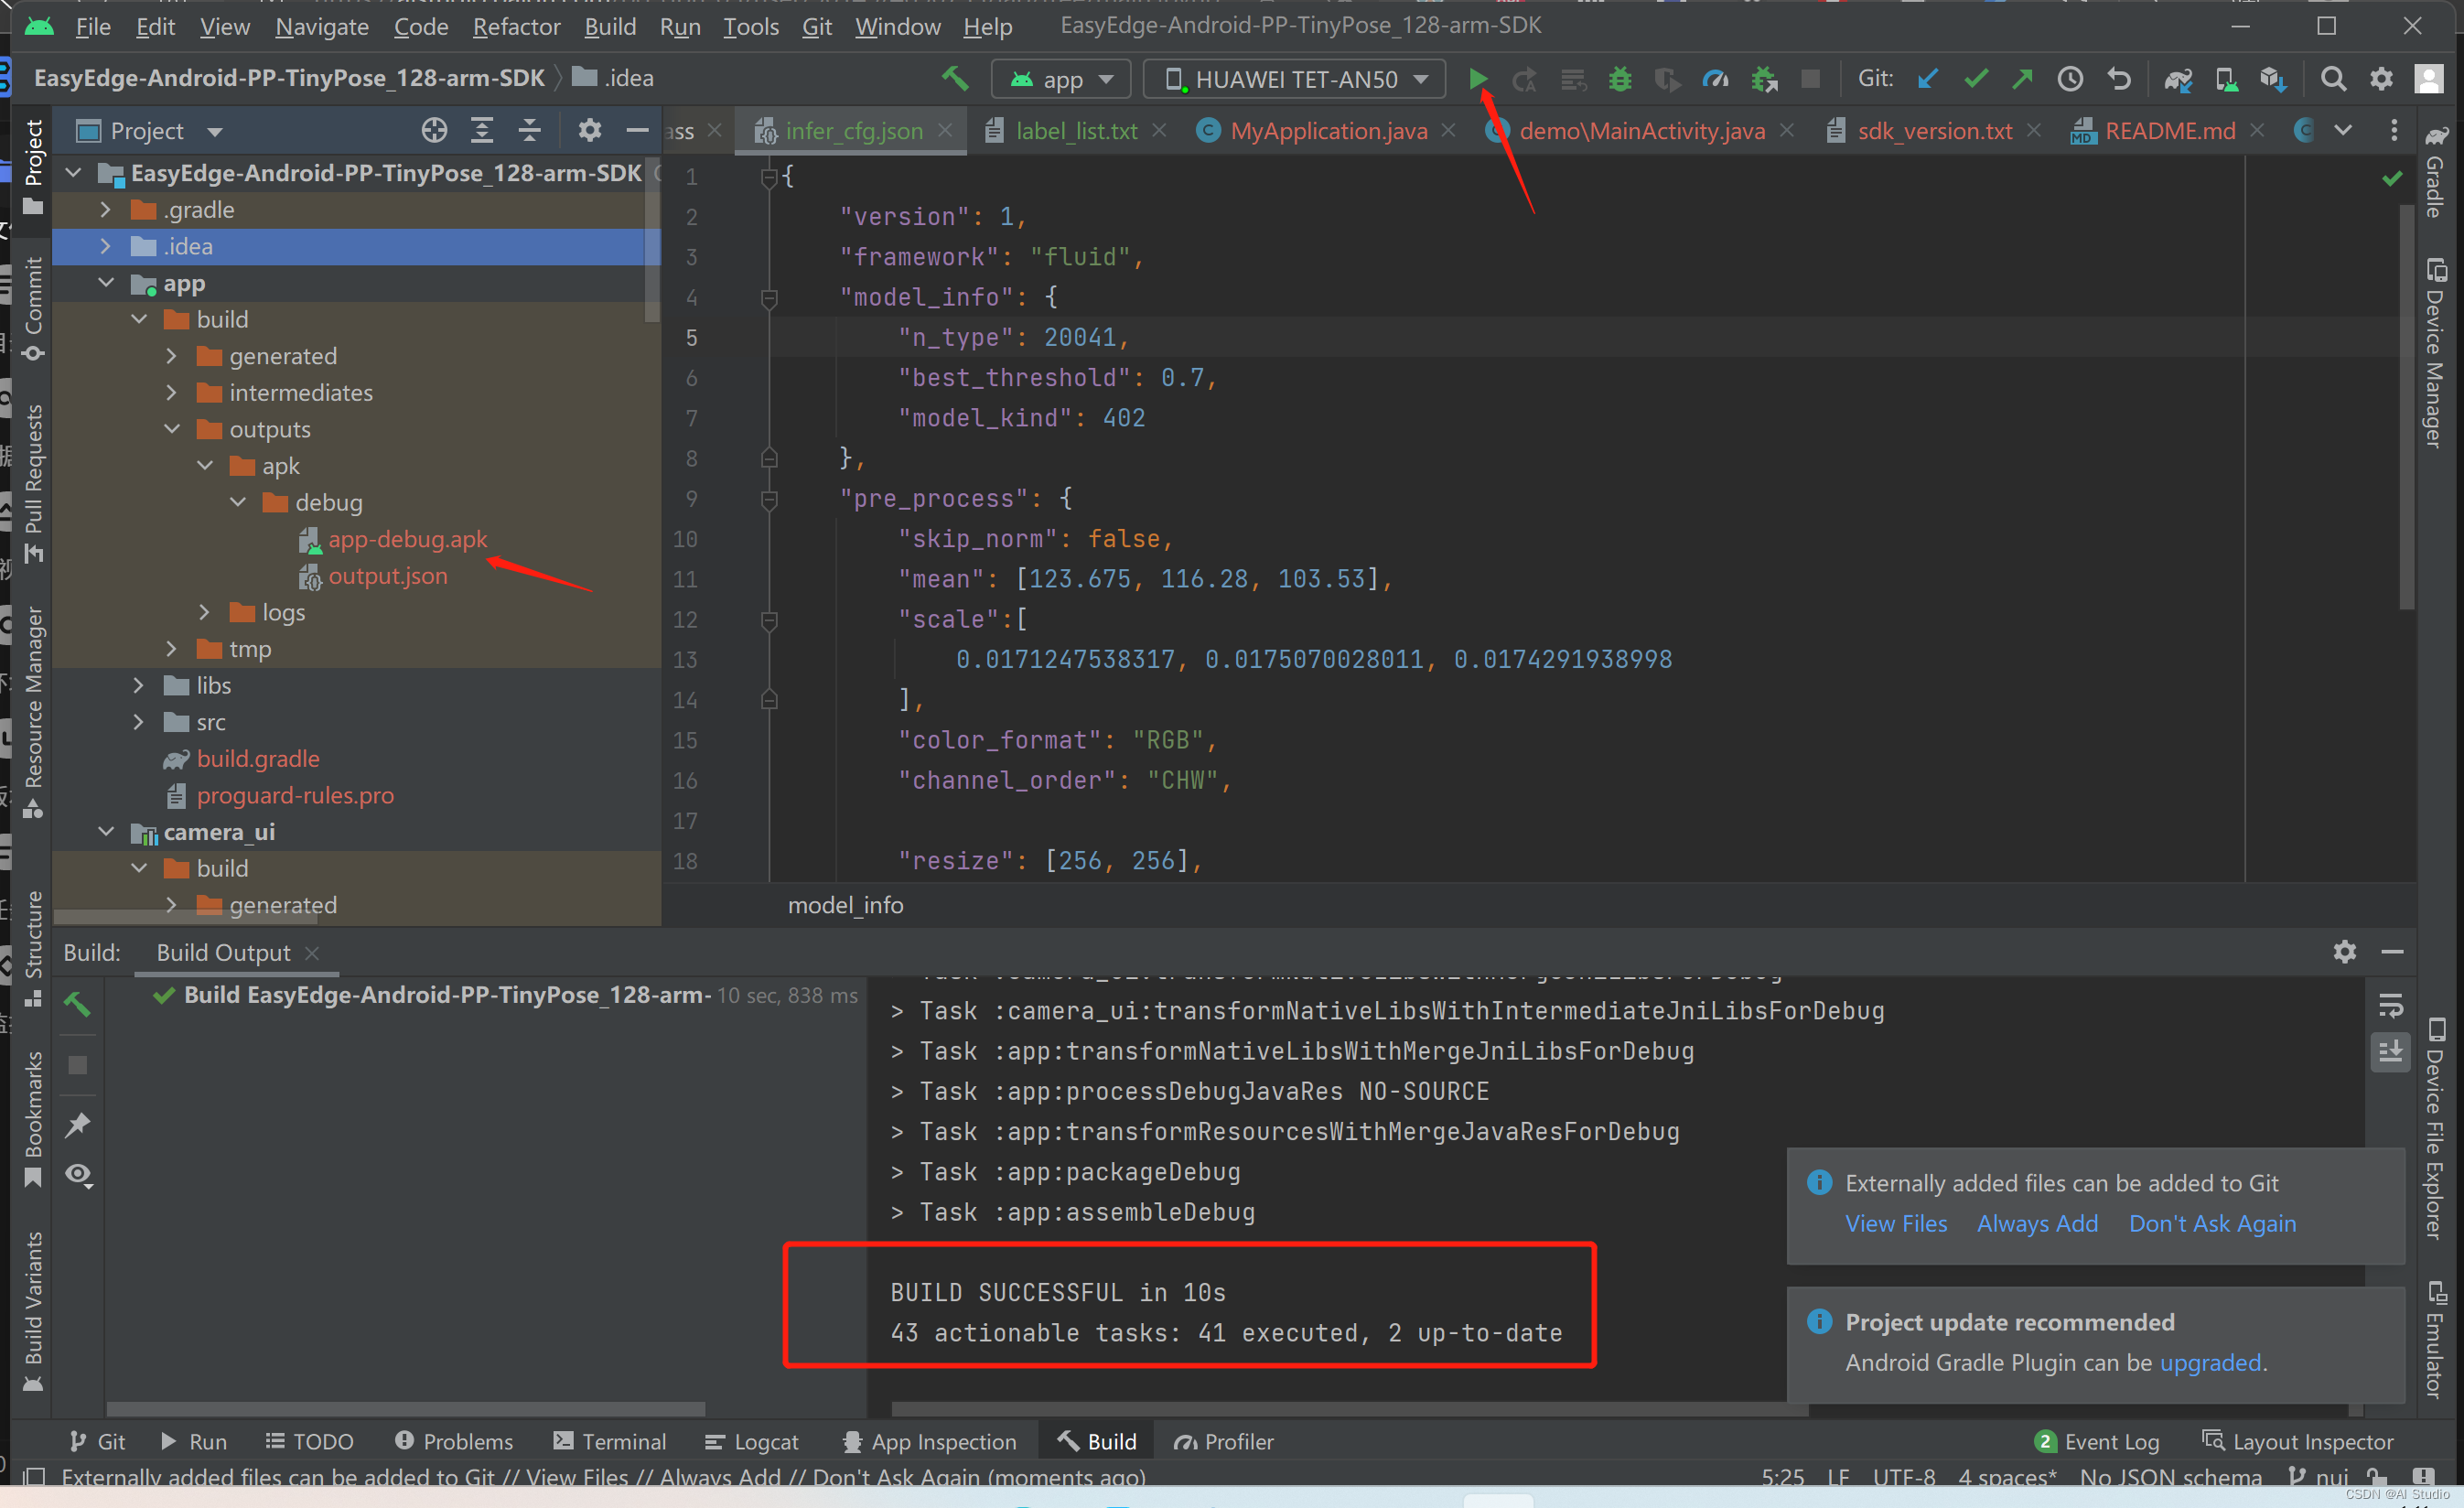Toggle the preview eye icon in left sidebar
This screenshot has height=1508, width=2464.
[x=78, y=1174]
